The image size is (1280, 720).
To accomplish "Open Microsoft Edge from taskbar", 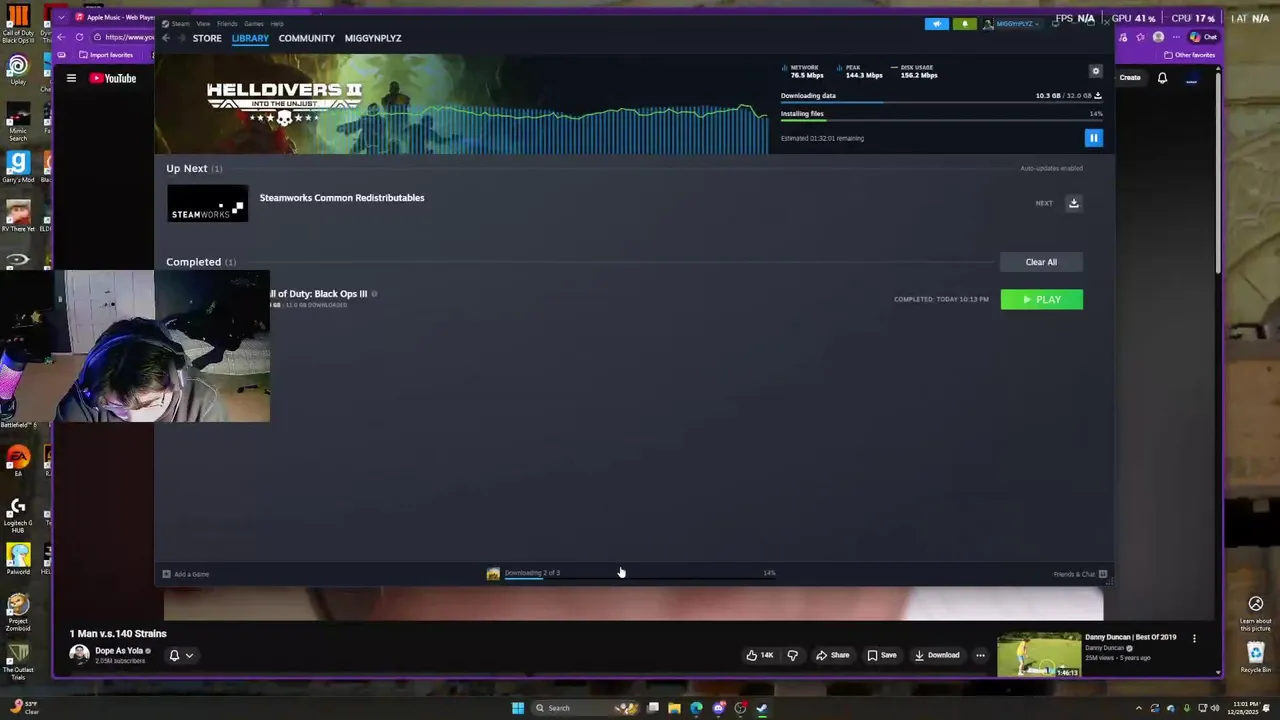I will [x=696, y=708].
